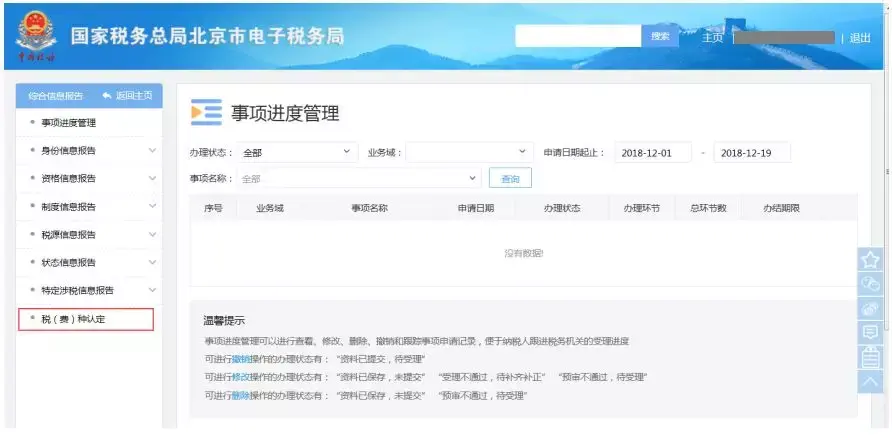
Task: Click the end date field 2018-12-19
Action: 752,153
